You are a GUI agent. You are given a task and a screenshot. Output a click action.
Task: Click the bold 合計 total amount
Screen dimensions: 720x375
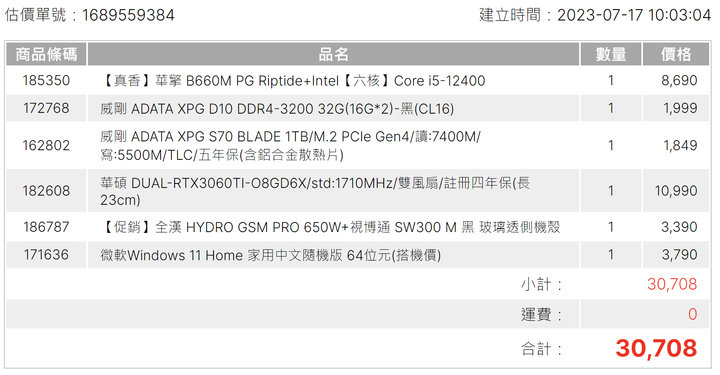tap(656, 348)
